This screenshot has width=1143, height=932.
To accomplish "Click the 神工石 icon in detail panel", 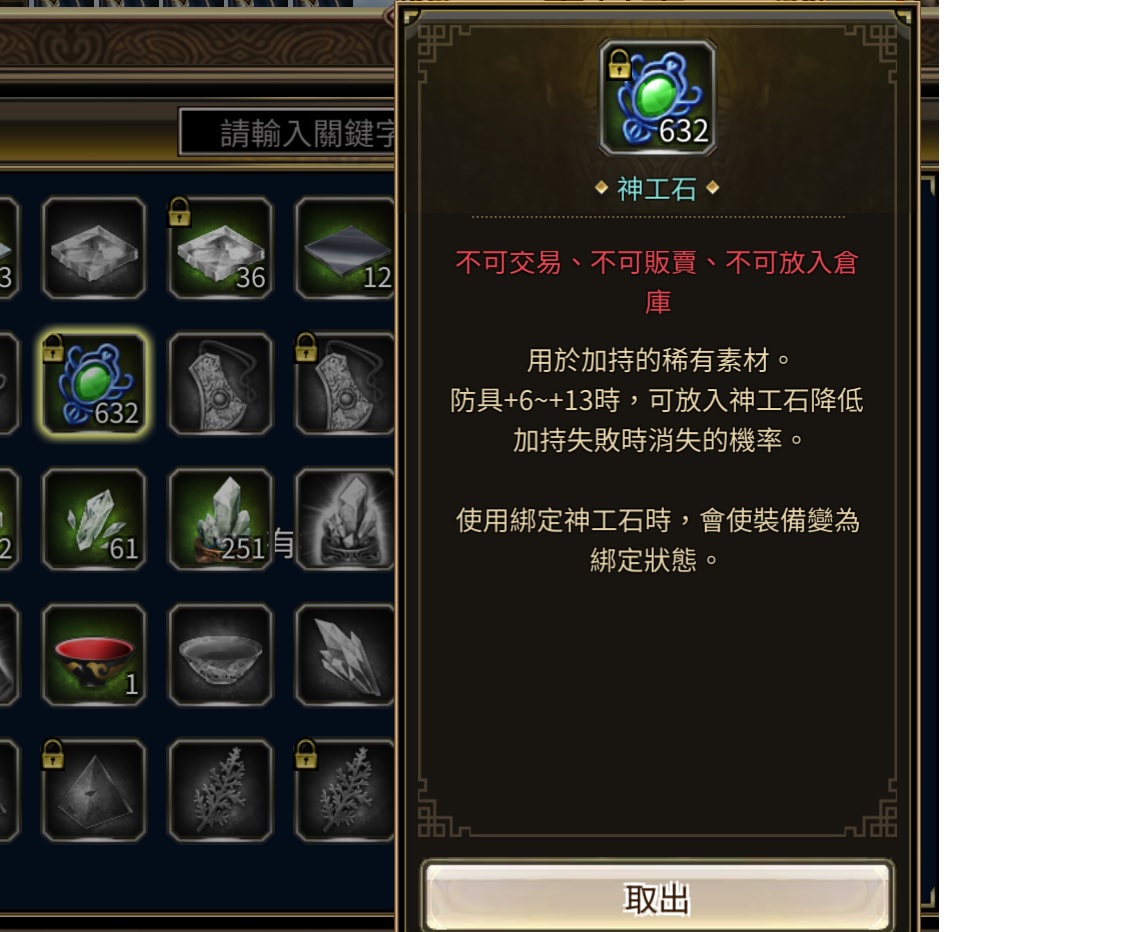I will click(x=657, y=98).
